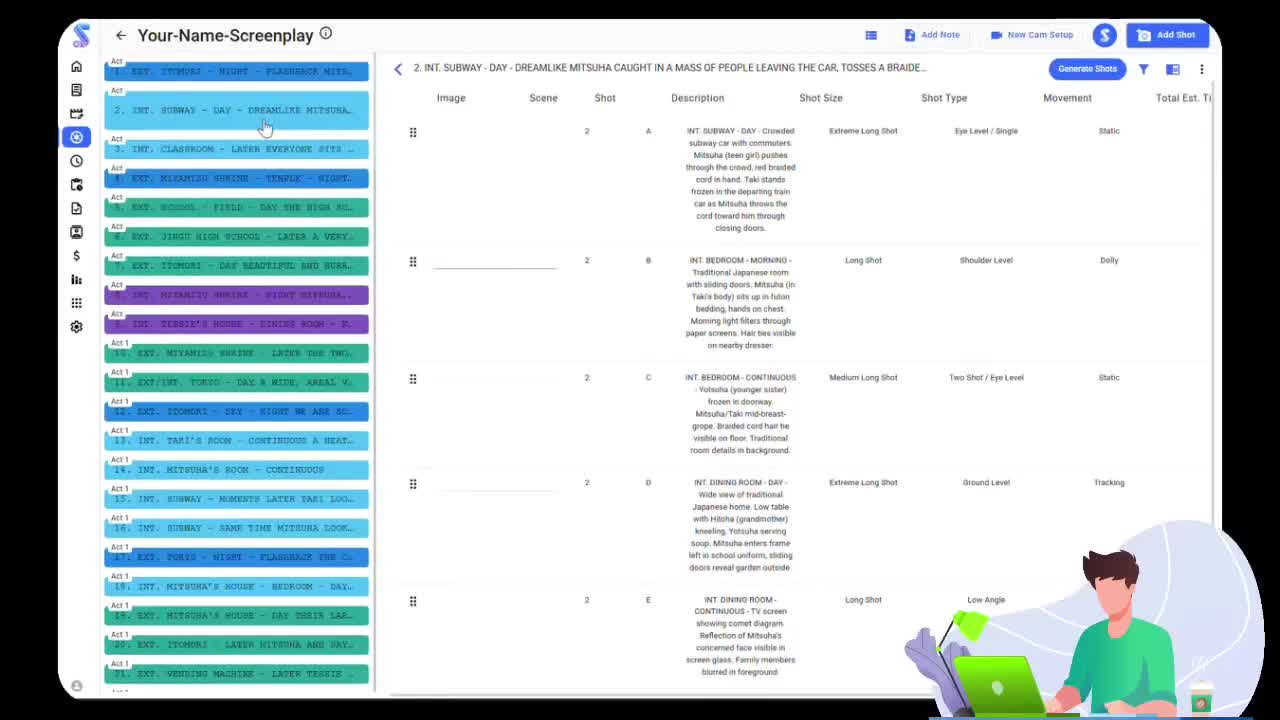This screenshot has height=720, width=1280.
Task: Click the highlighted shot list icon
Action: [x=76, y=137]
